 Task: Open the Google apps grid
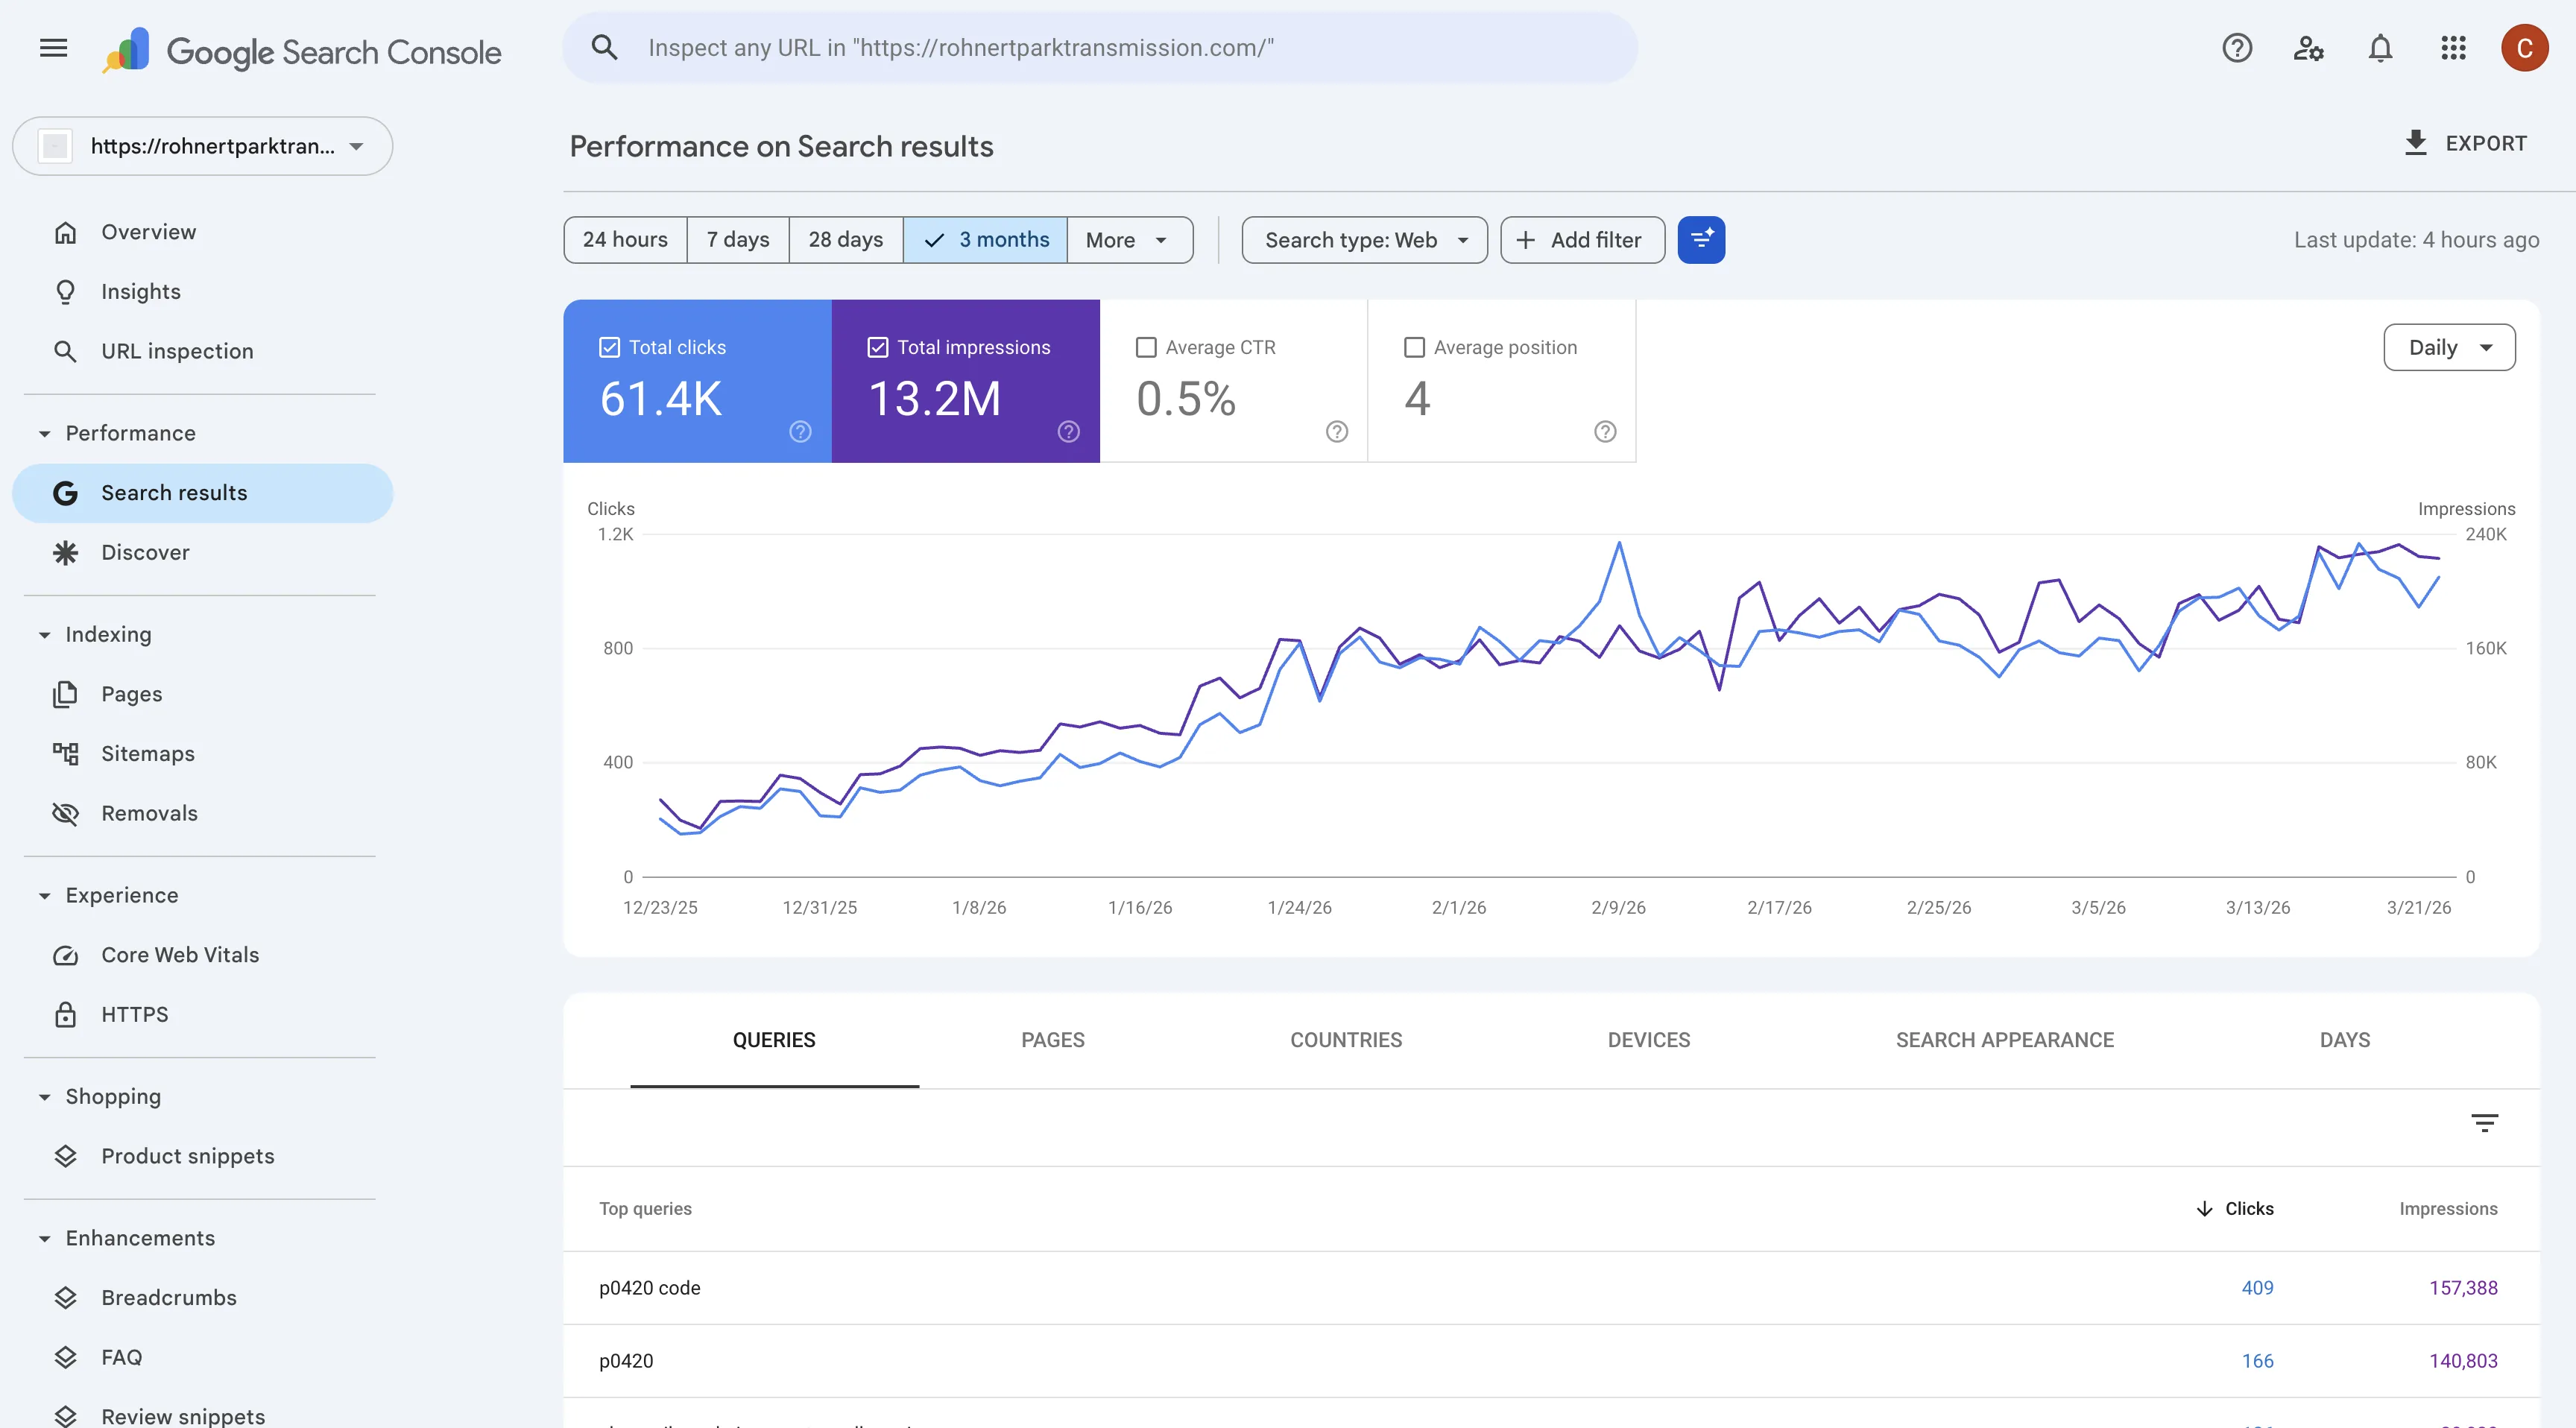(x=2453, y=47)
